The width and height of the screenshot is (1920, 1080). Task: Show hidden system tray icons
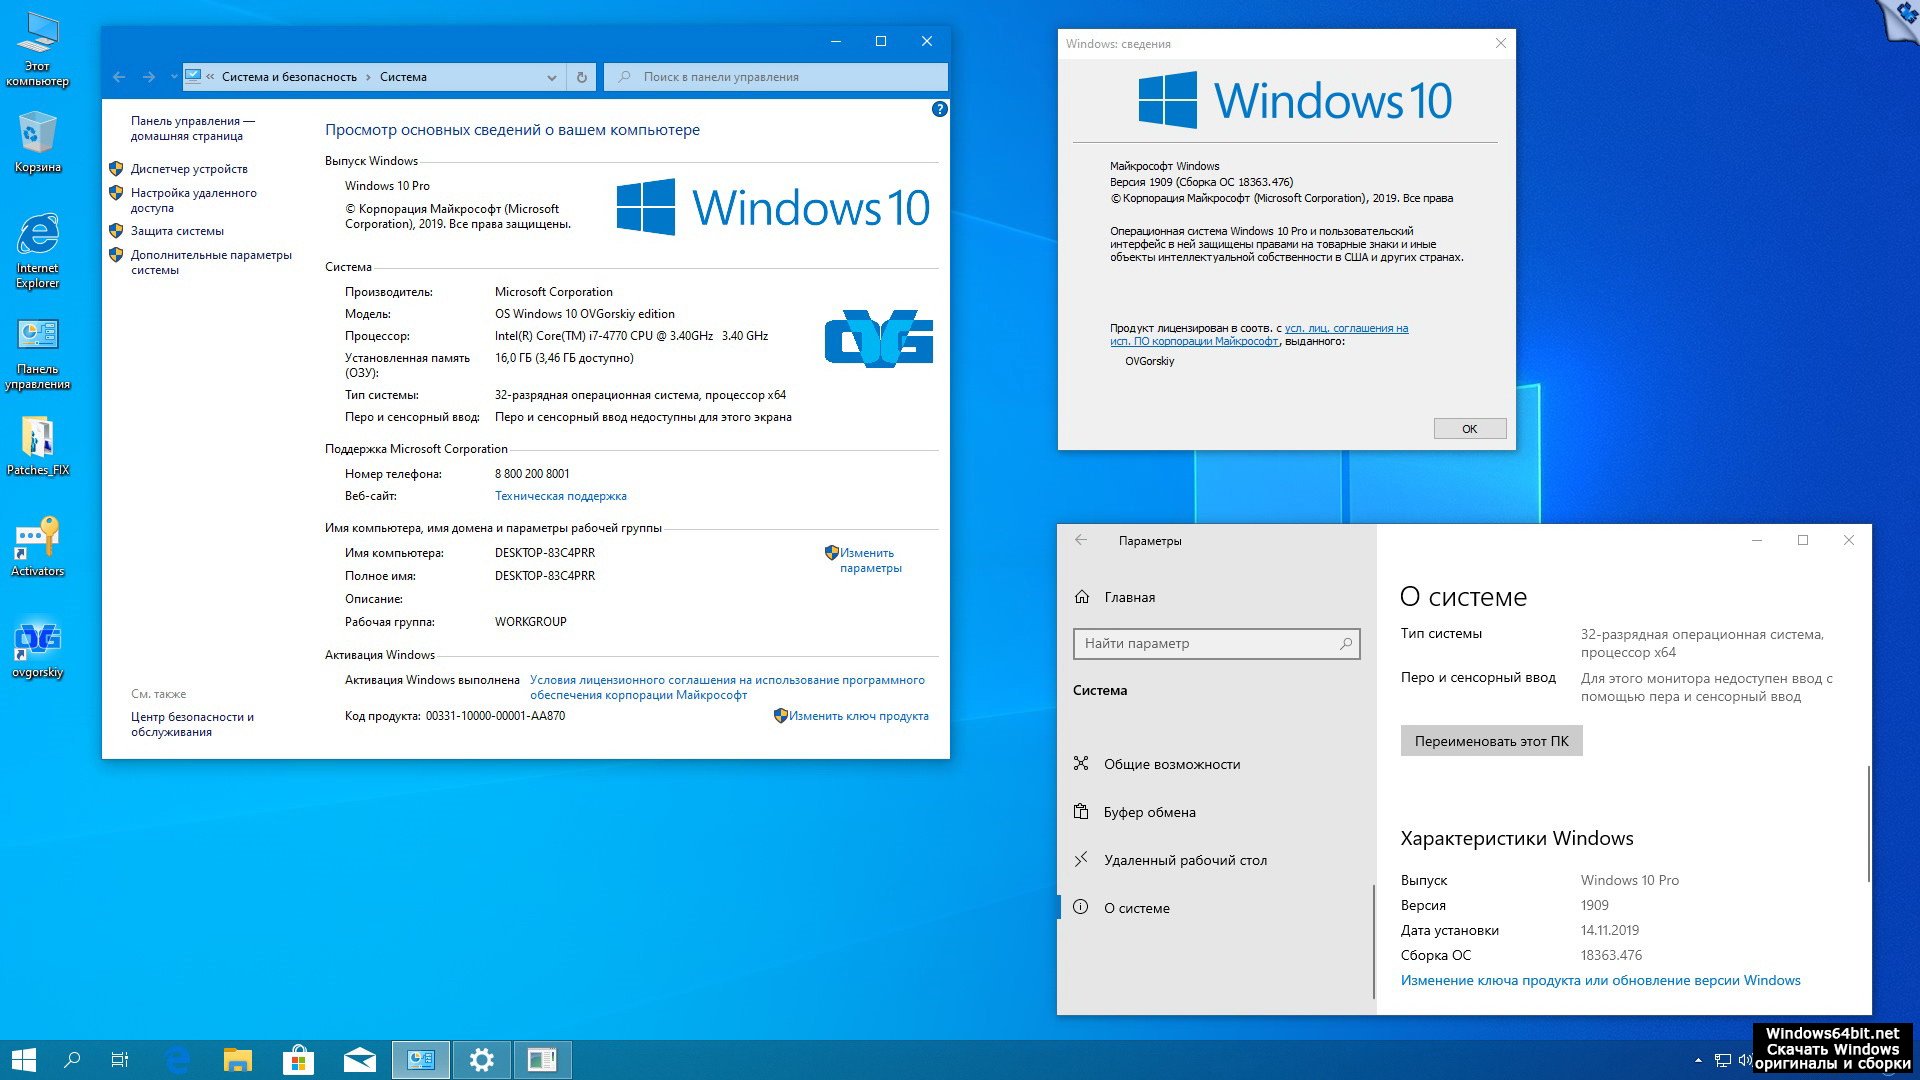click(x=1697, y=1060)
